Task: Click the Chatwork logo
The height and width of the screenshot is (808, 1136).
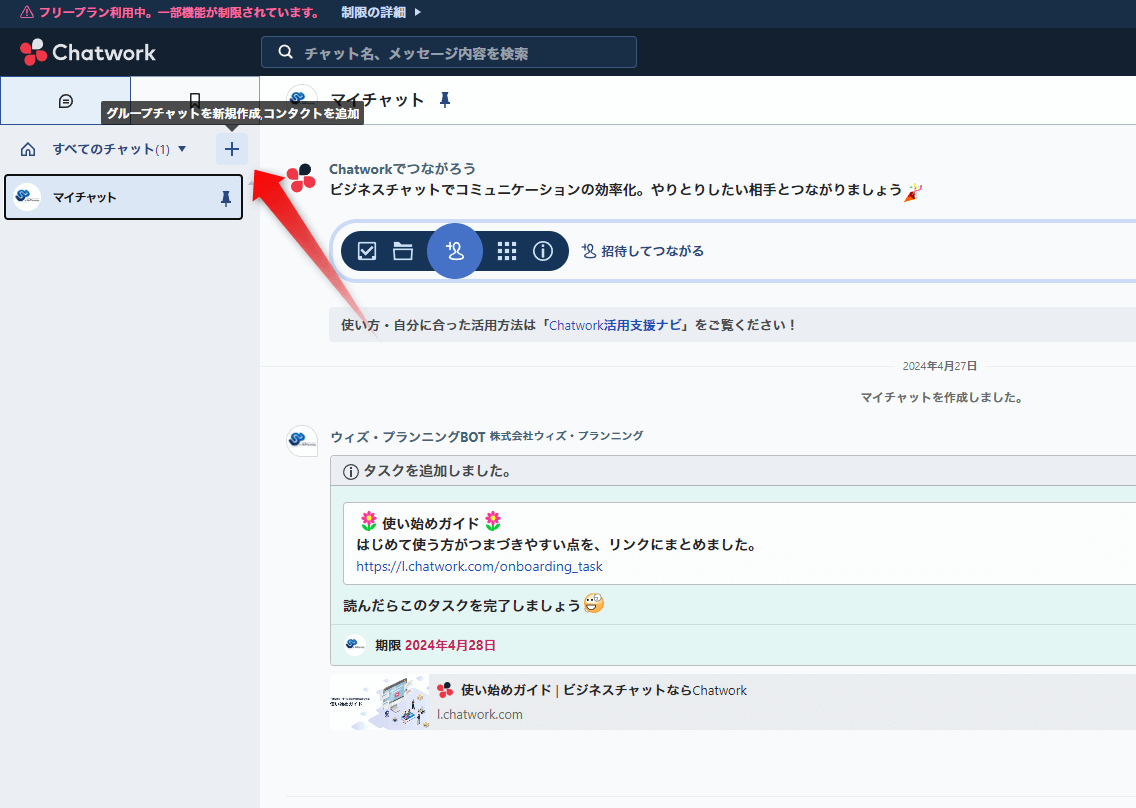Action: pos(88,52)
